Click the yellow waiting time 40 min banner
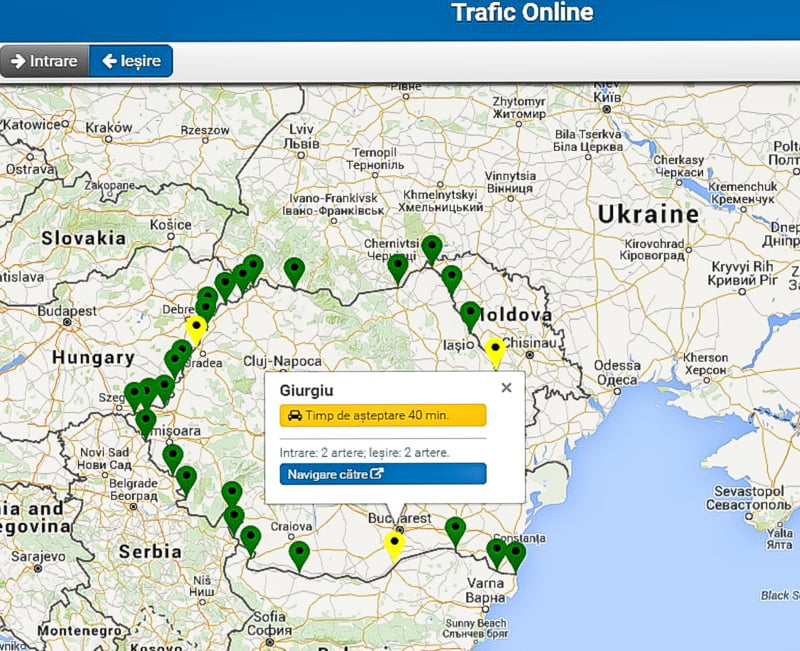 tap(383, 415)
